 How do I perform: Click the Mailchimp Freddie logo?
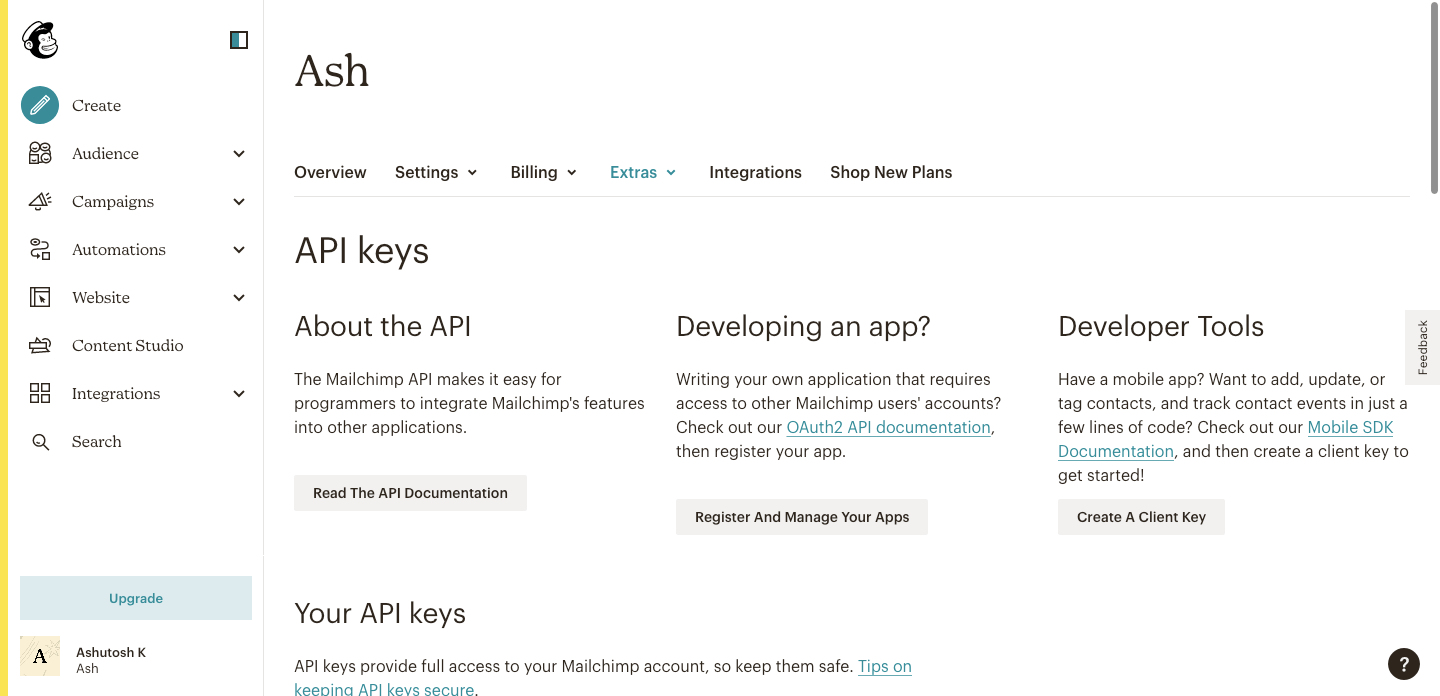coord(40,40)
